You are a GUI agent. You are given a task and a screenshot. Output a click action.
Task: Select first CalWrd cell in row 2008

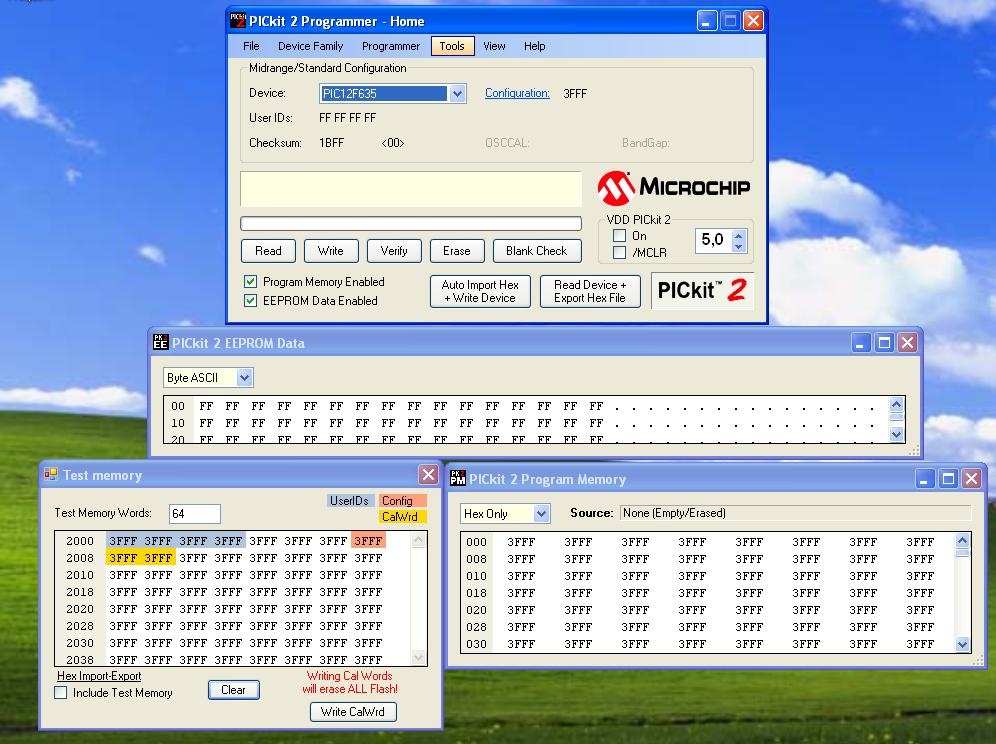(123, 558)
